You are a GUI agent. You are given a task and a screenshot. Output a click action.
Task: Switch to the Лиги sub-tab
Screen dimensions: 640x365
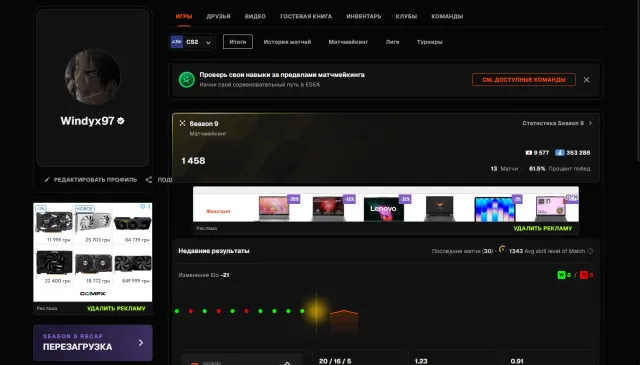(x=392, y=42)
